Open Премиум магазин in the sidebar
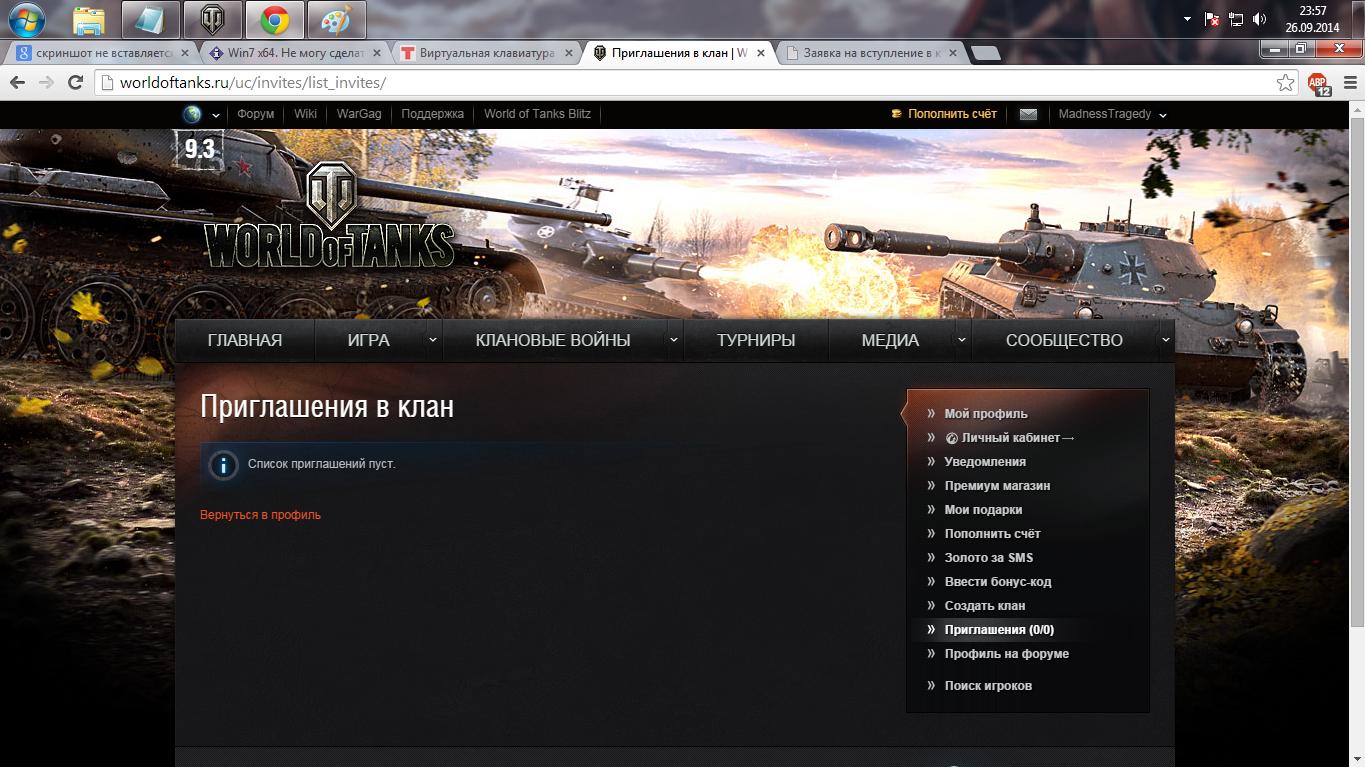Viewport: 1365px width, 767px height. pos(997,486)
